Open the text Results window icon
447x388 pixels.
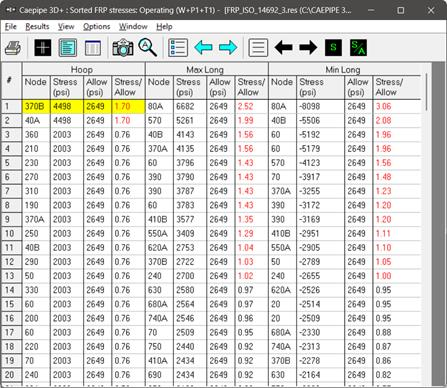pos(68,48)
